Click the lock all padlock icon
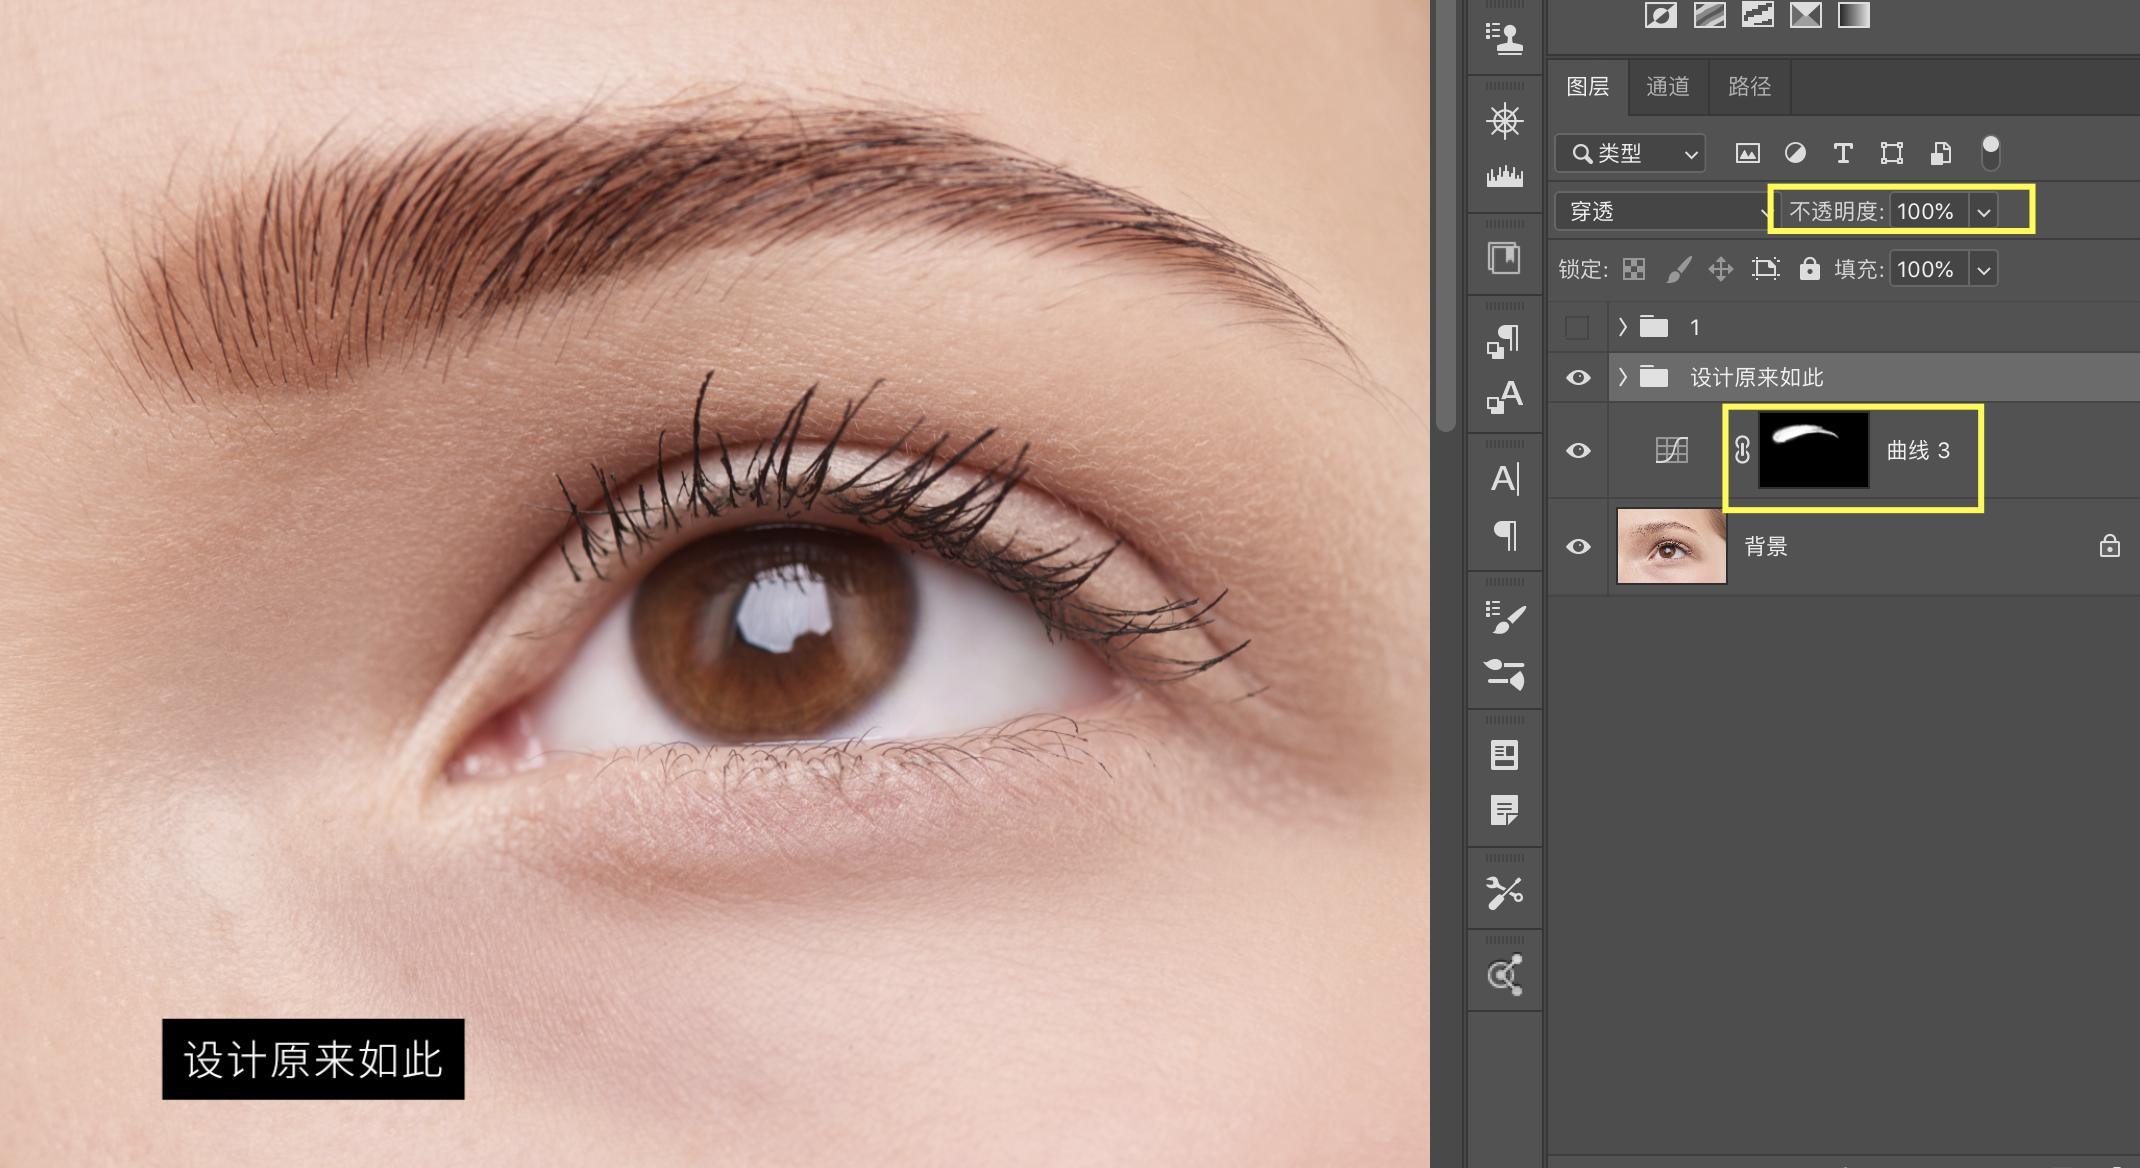The height and width of the screenshot is (1168, 2140). [1809, 269]
